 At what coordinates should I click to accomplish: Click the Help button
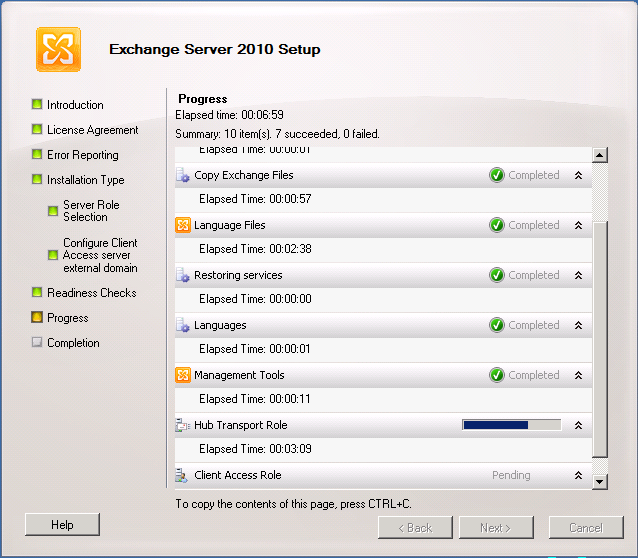pos(62,525)
